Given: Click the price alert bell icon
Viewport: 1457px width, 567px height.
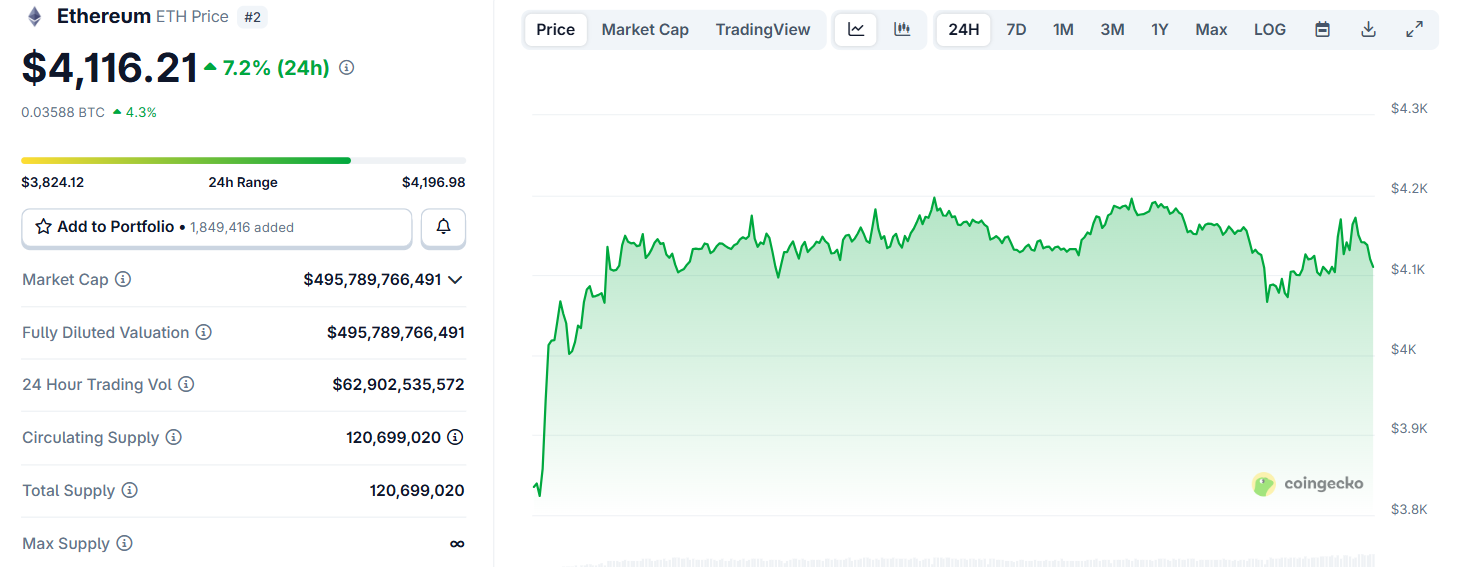Looking at the screenshot, I should [444, 227].
